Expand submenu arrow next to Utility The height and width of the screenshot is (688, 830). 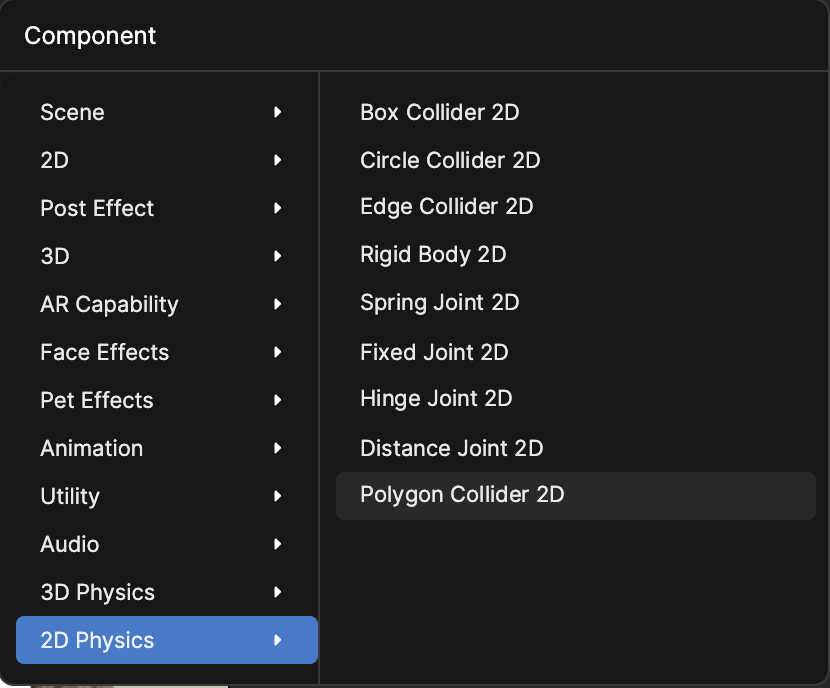coord(277,496)
